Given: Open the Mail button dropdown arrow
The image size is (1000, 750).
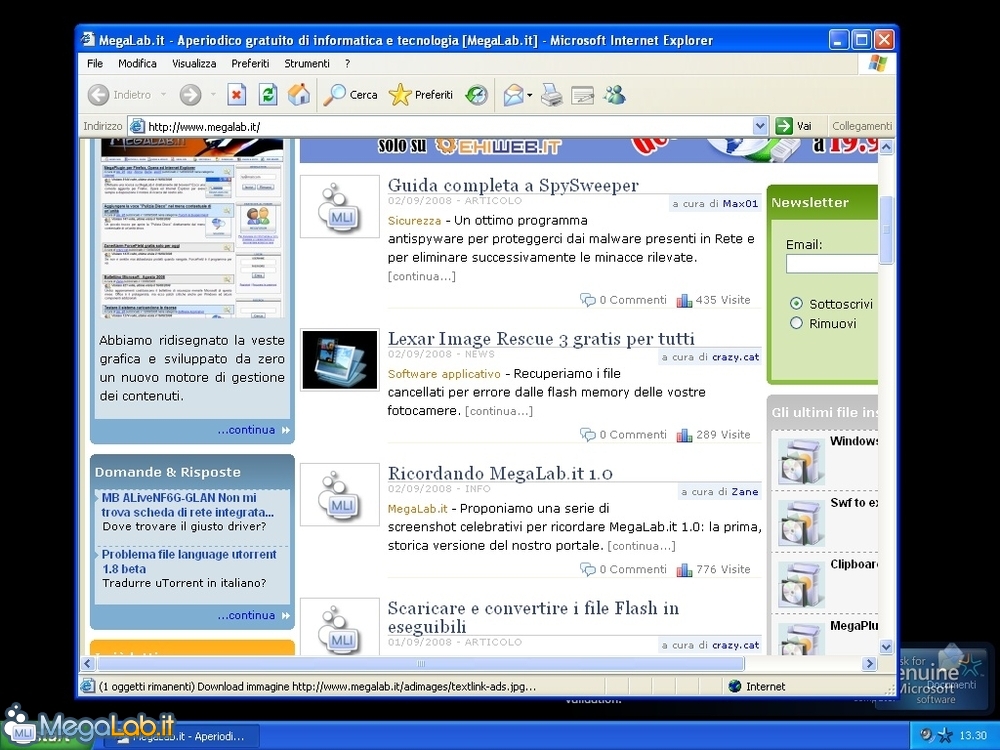Looking at the screenshot, I should click(530, 95).
